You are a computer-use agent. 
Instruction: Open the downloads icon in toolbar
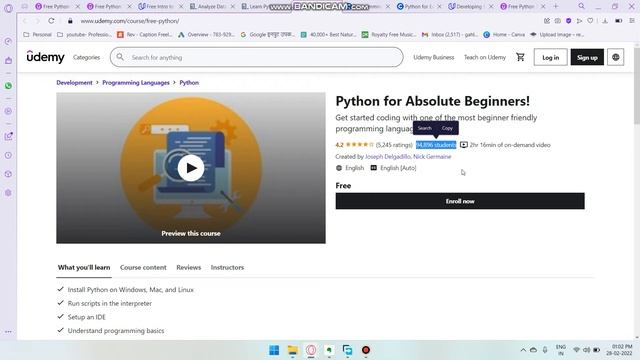coord(605,21)
